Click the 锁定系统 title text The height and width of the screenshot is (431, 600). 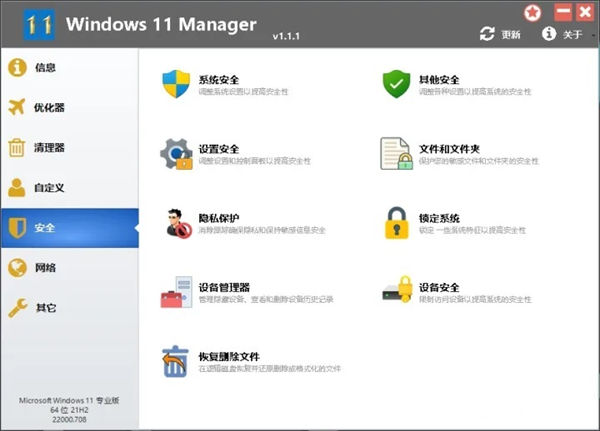[439, 217]
